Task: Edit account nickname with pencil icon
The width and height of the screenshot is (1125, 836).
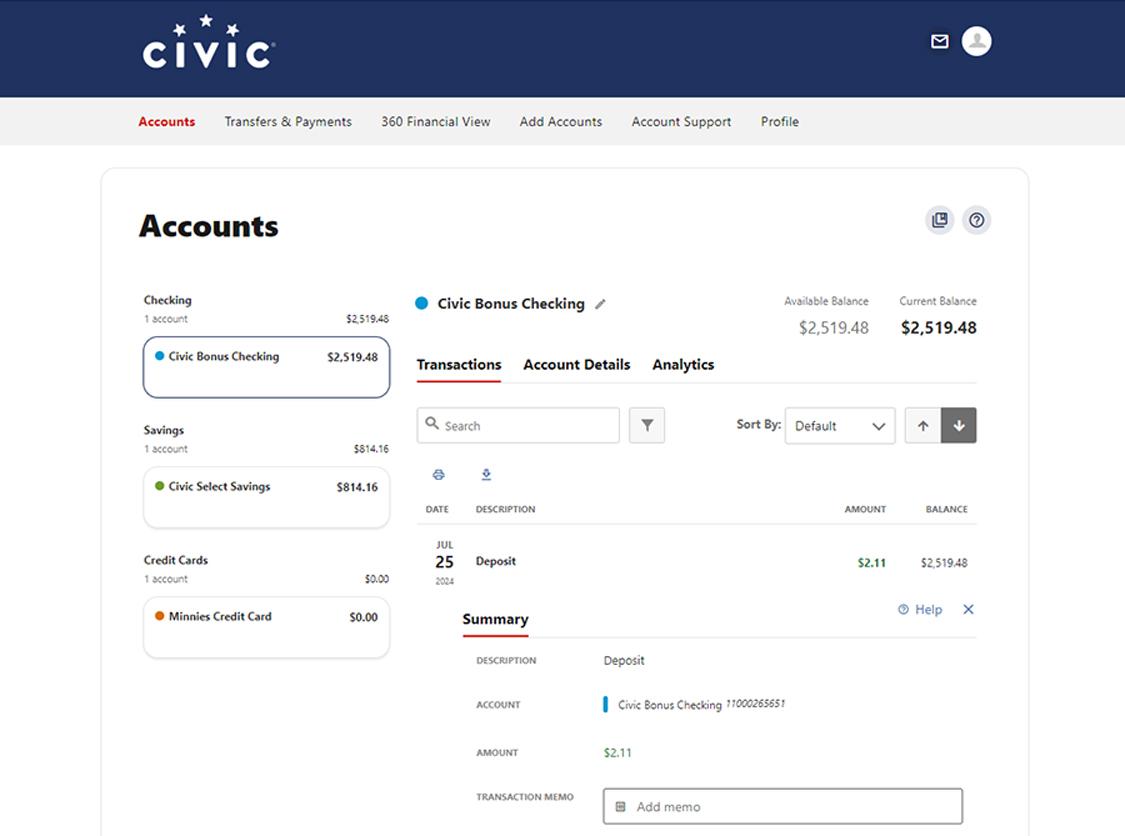Action: 601,304
